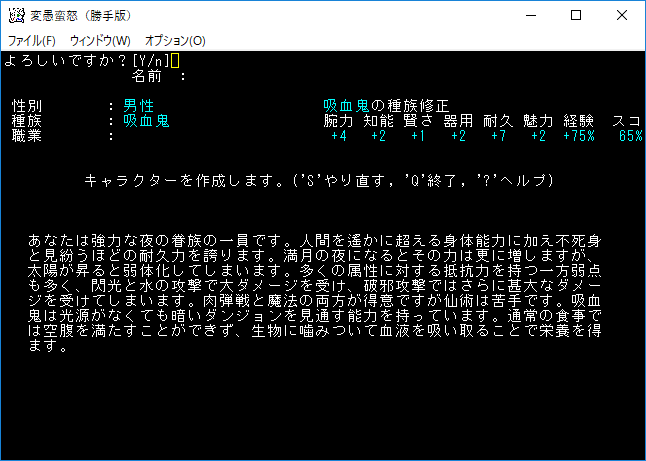This screenshot has height=461, width=646.
Task: Maximize the game window
Action: [x=576, y=15]
